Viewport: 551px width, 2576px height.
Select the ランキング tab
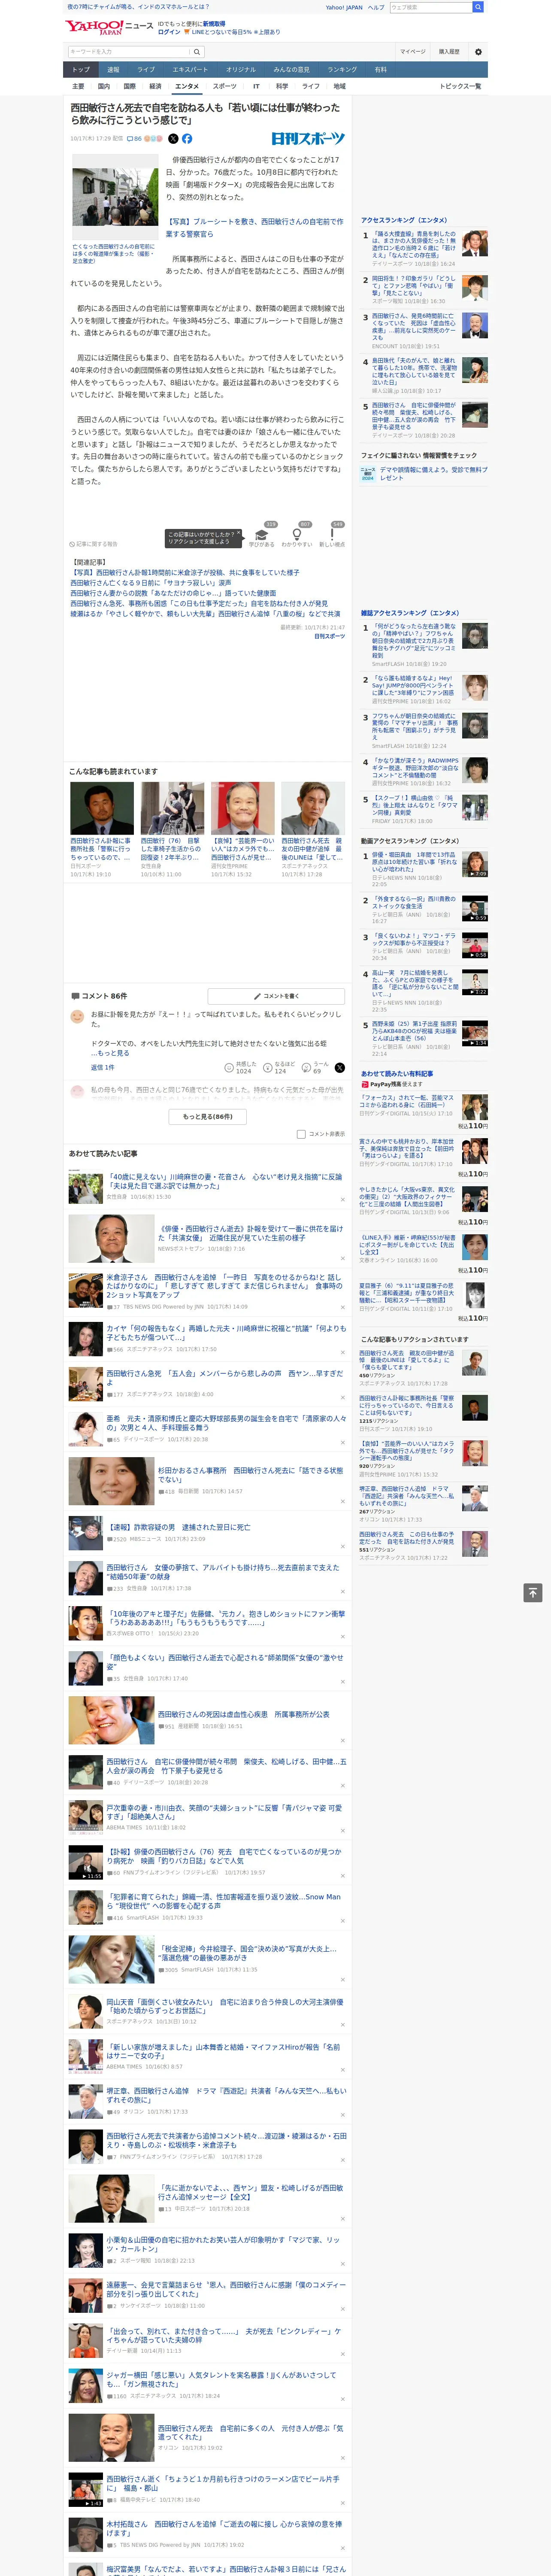(342, 70)
